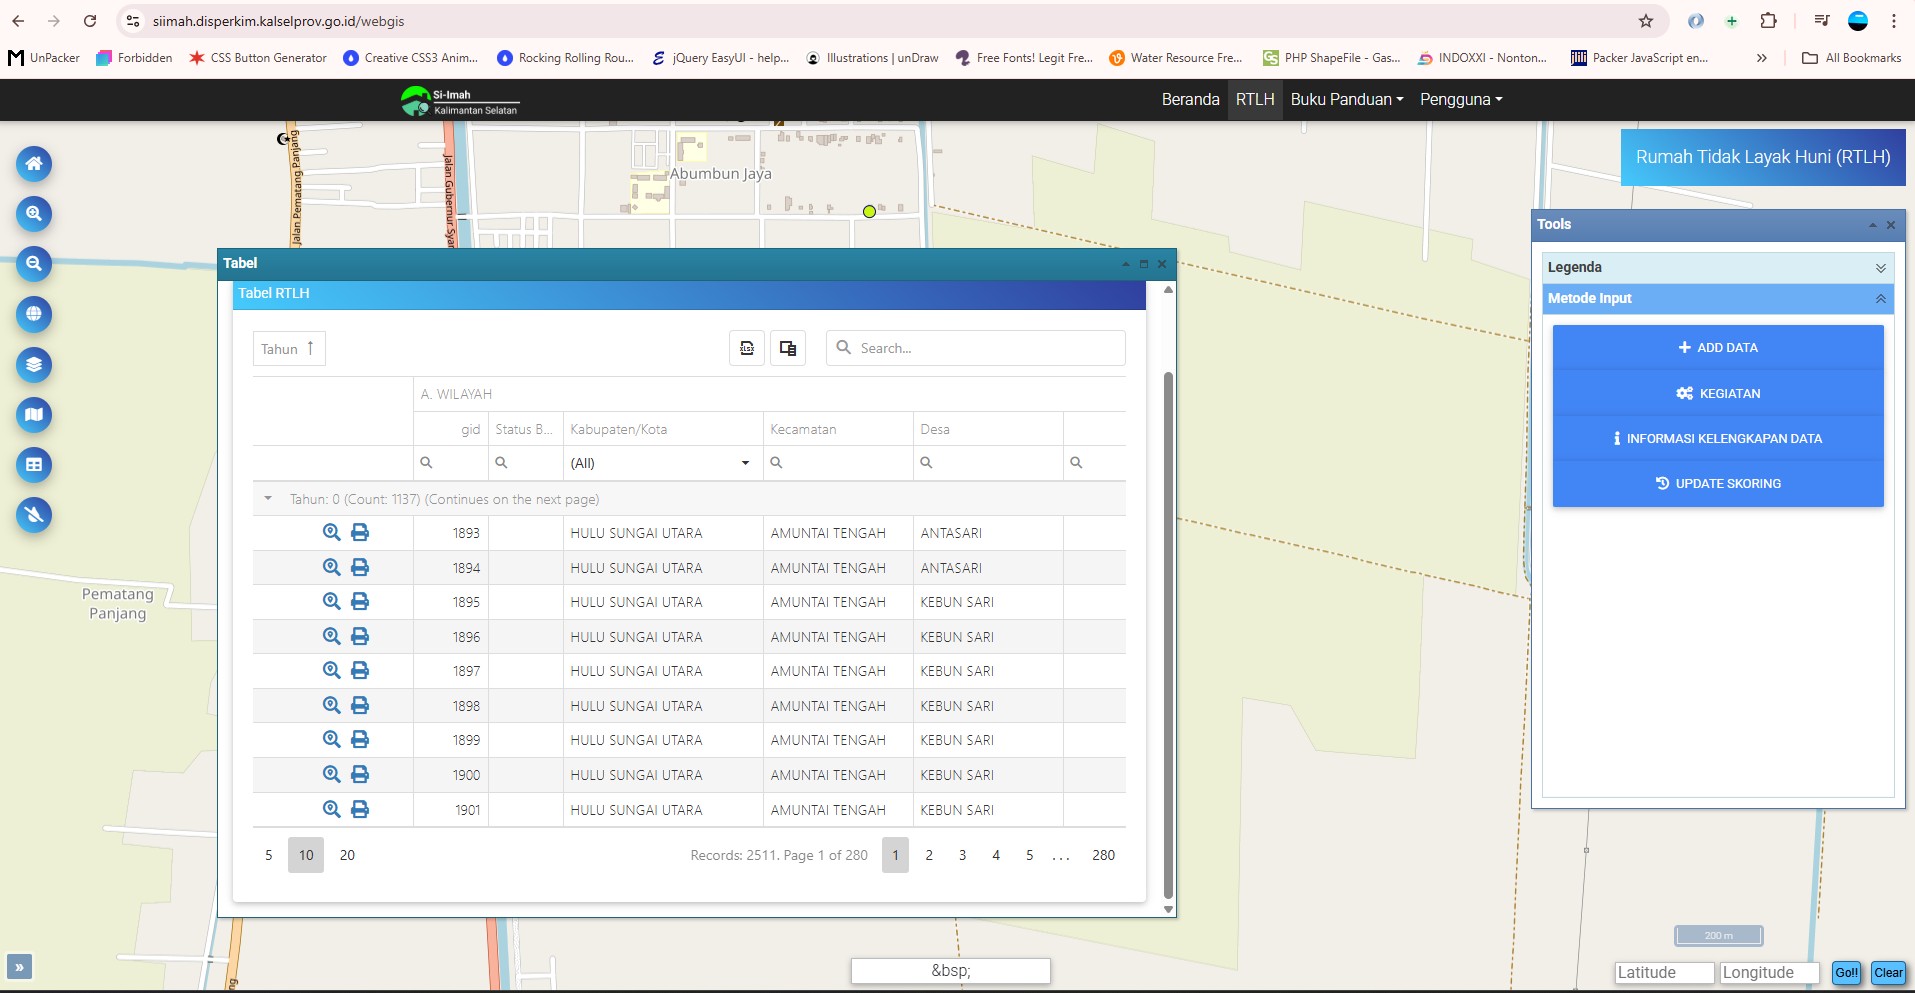Open the Pengguna menu

(1460, 100)
